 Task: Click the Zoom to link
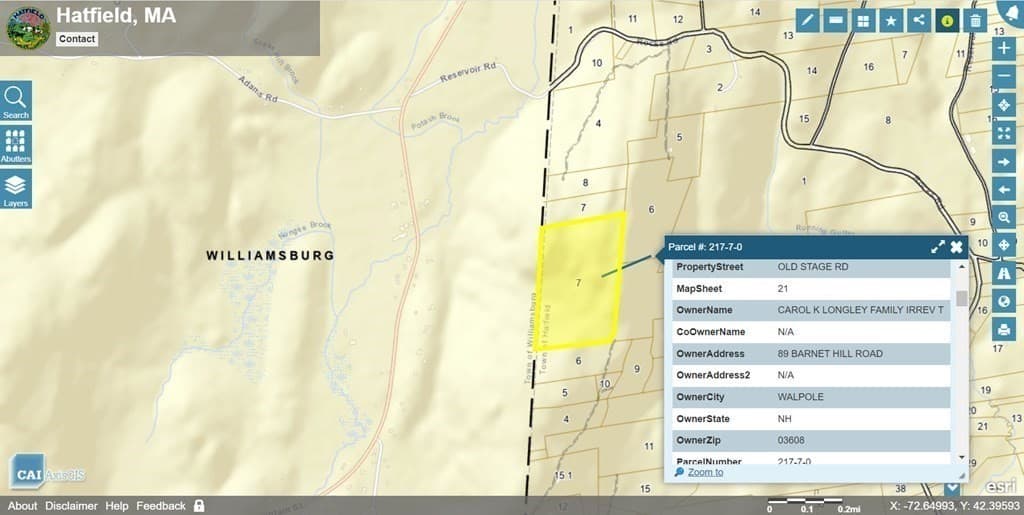click(x=705, y=472)
